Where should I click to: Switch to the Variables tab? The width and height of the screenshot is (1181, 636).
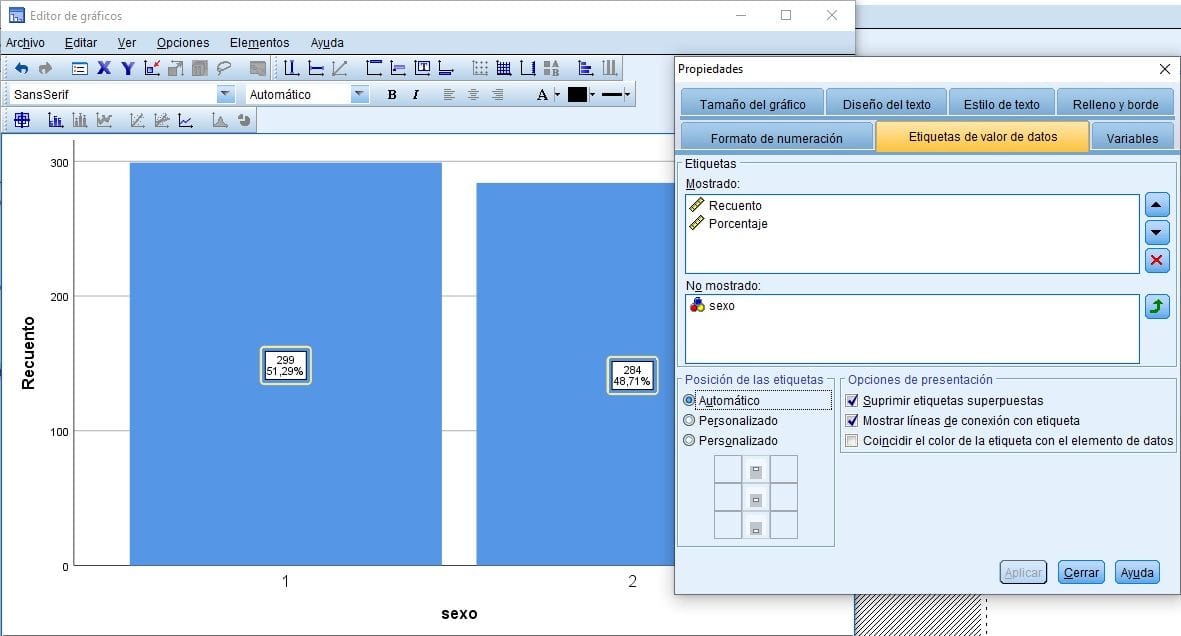point(1131,138)
